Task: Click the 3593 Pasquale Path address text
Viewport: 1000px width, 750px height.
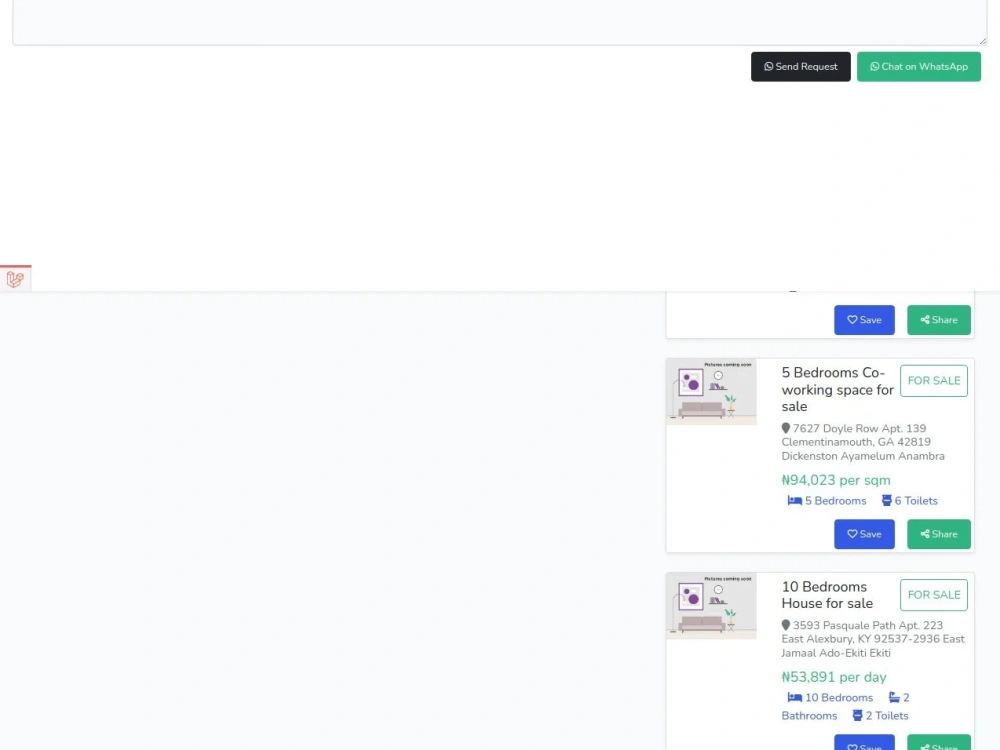Action: (873, 639)
